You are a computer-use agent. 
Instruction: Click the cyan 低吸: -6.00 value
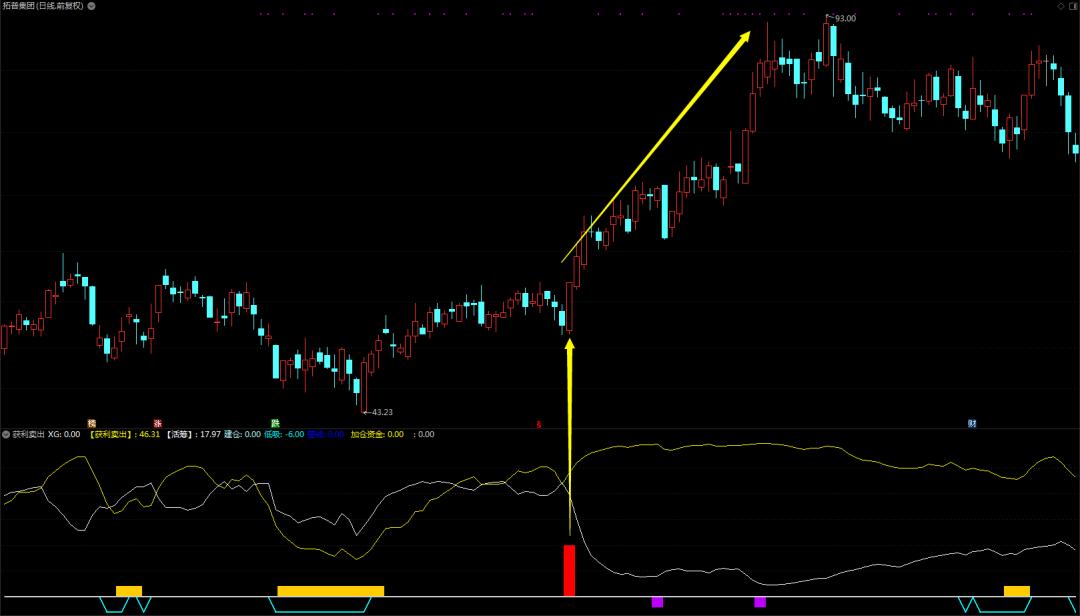[x=284, y=435]
